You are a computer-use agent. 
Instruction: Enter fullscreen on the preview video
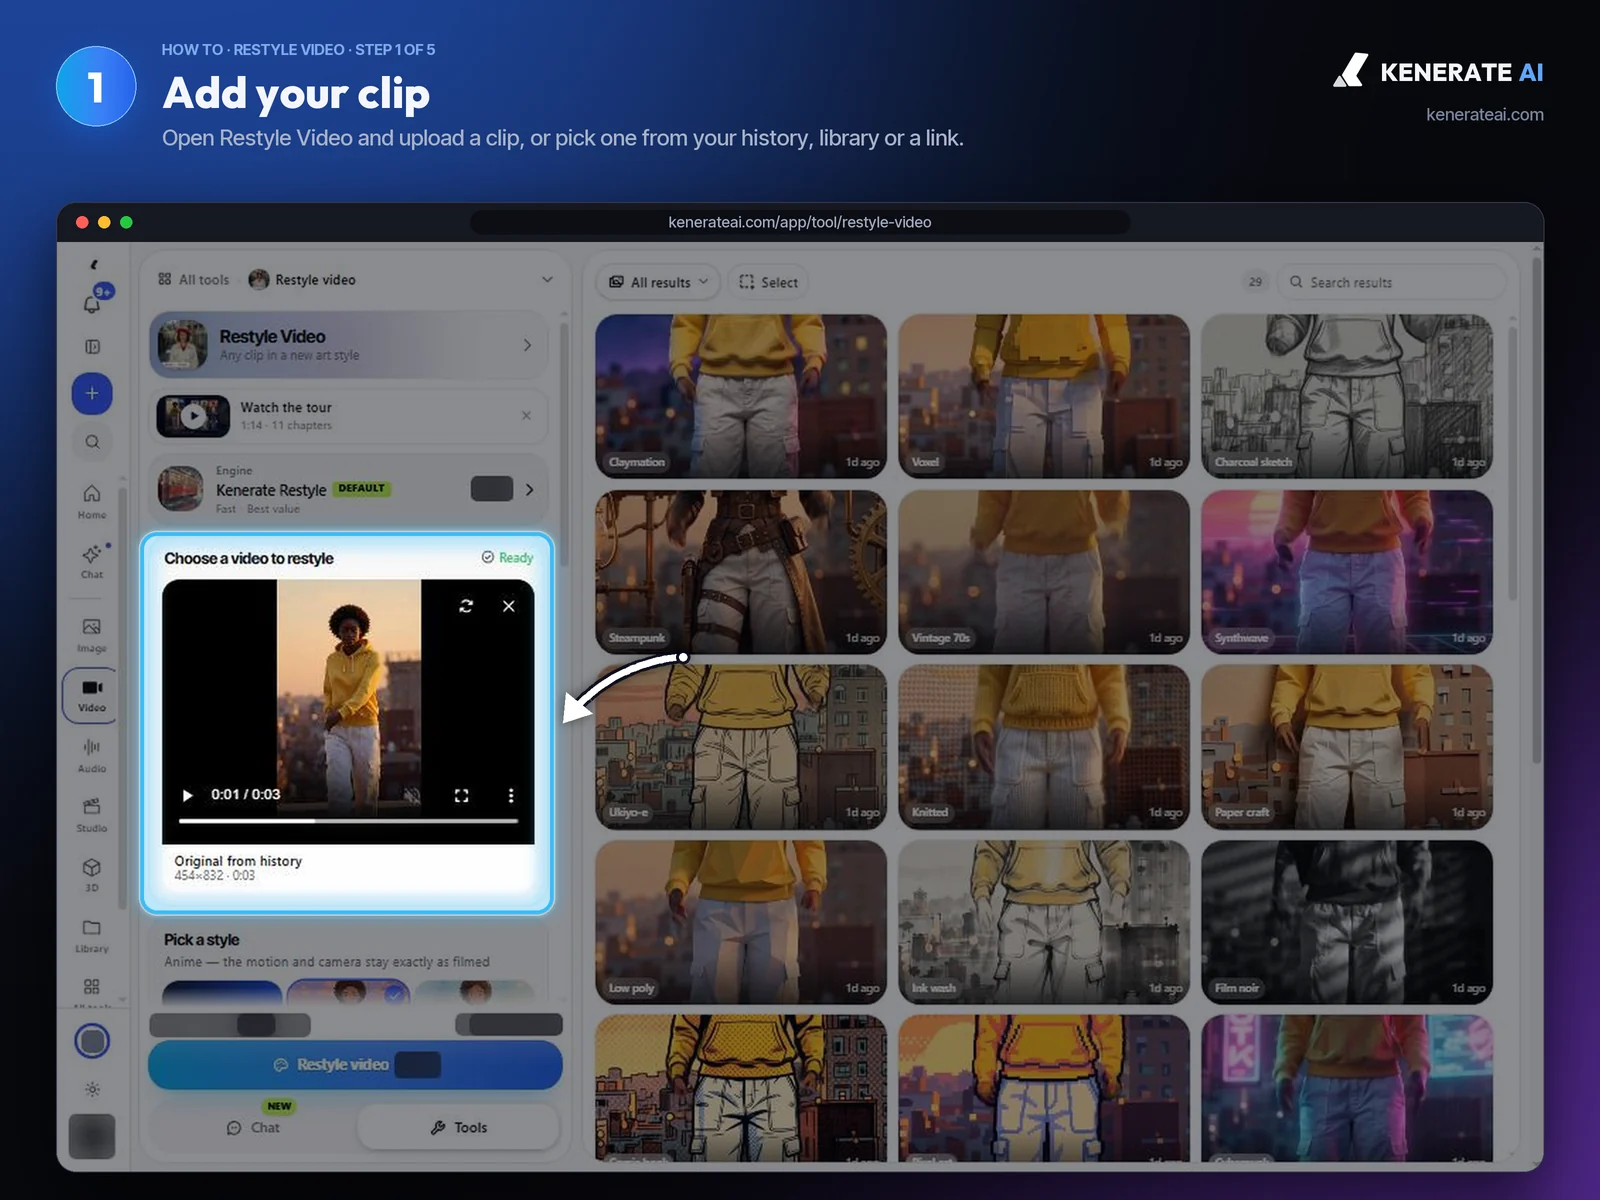[461, 795]
